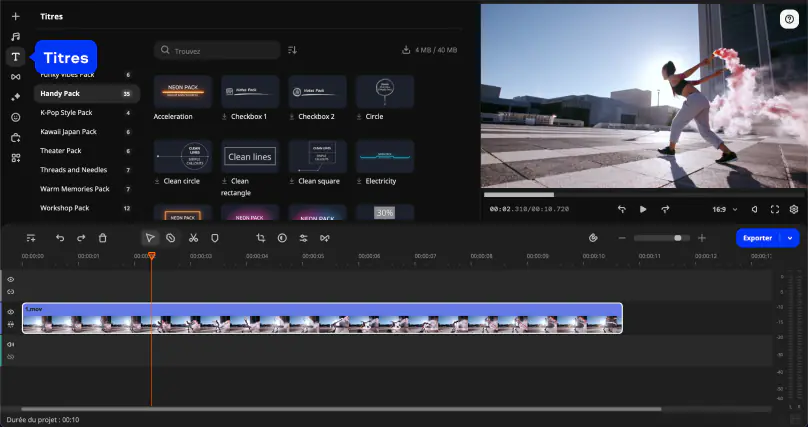Select the arrow selection tool

150,238
